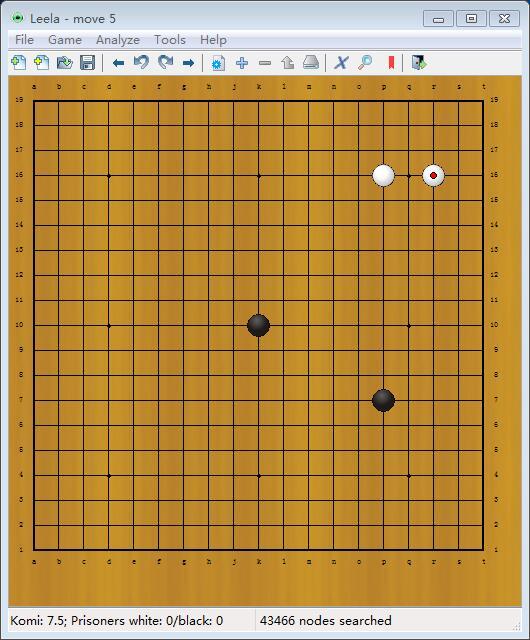Screen dimensions: 530x640
Task: Click the blue plus icon
Action: [x=242, y=63]
